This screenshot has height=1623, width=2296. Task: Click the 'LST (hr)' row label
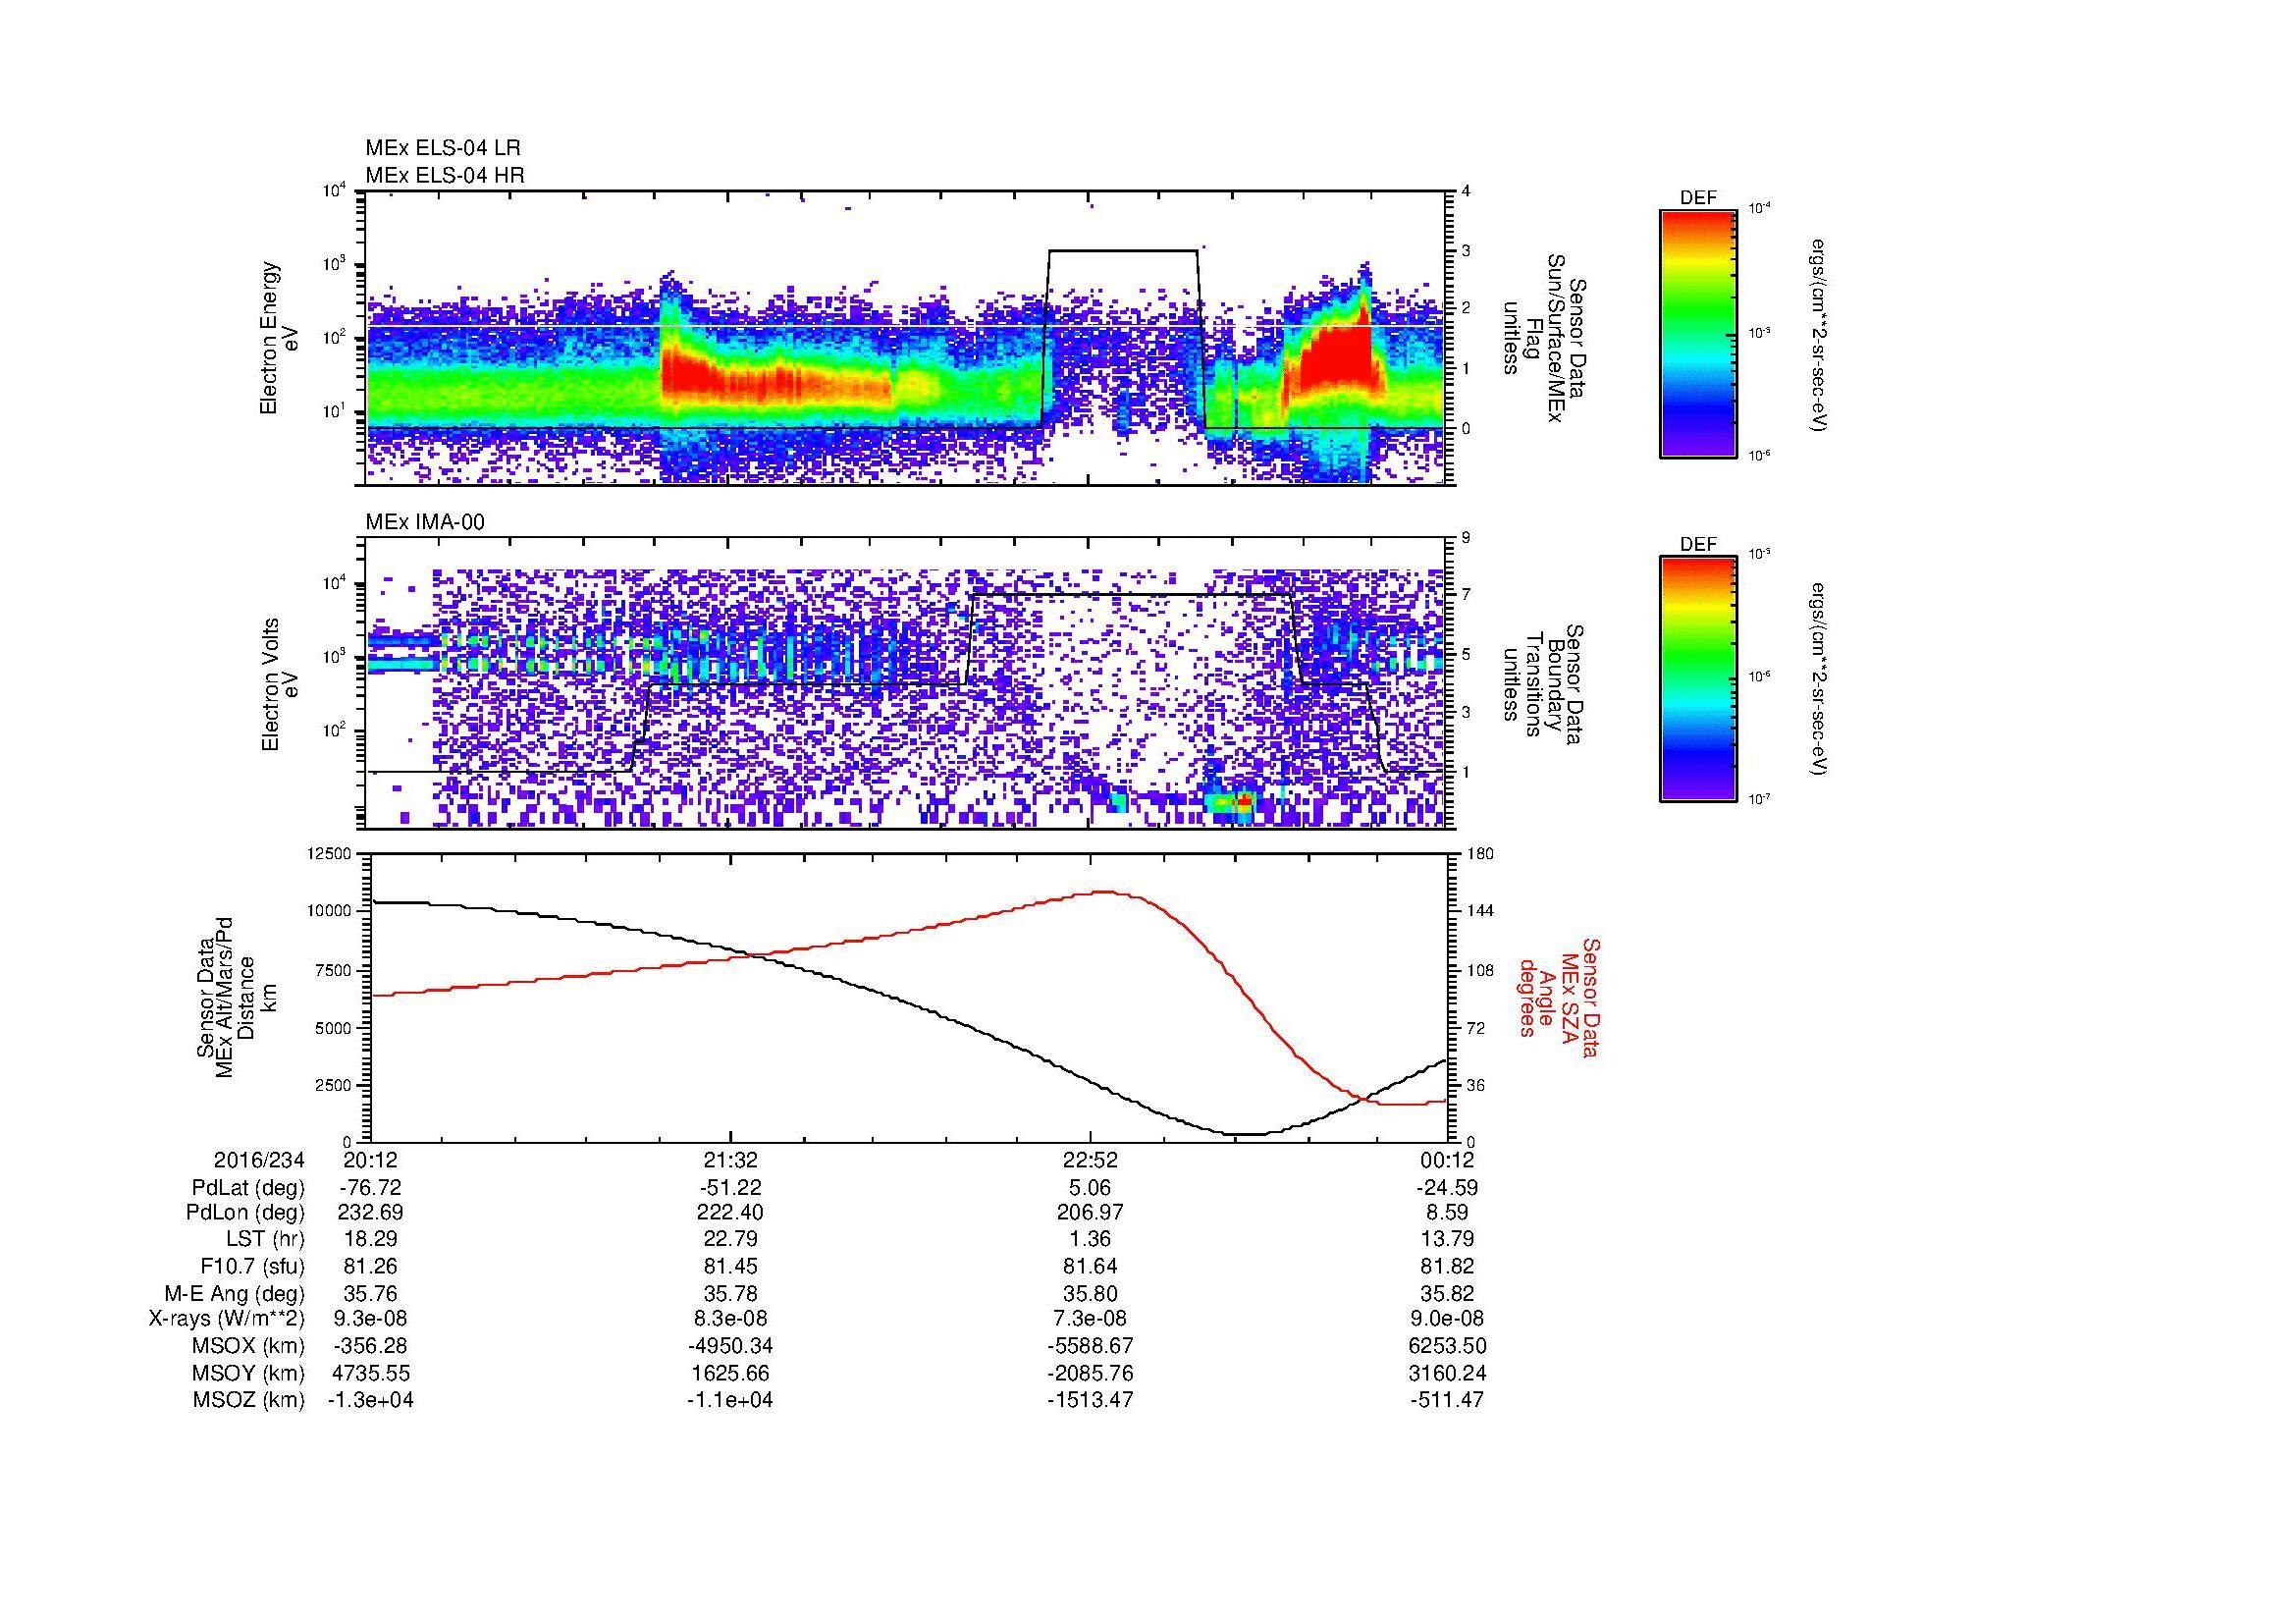click(263, 1240)
